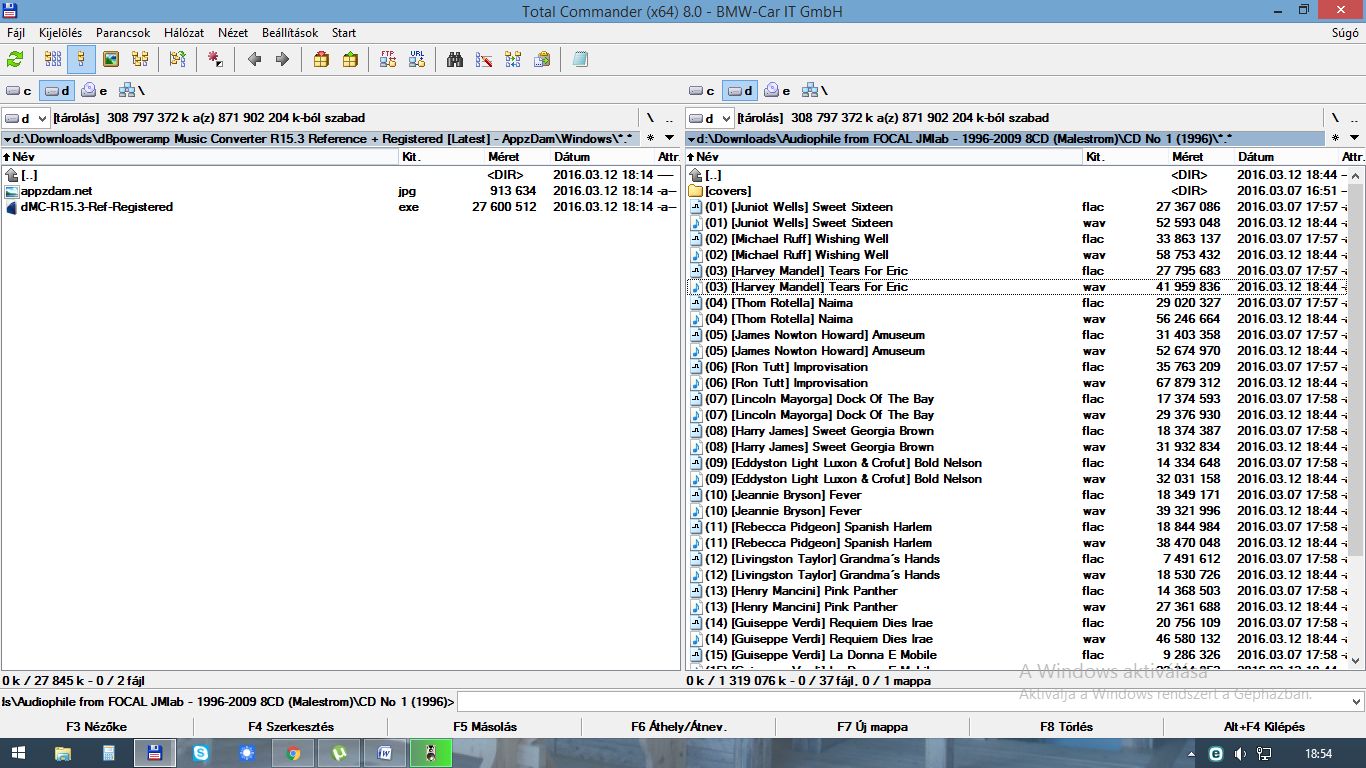Switch left panel to CD drive e
The width and height of the screenshot is (1366, 768).
click(95, 91)
